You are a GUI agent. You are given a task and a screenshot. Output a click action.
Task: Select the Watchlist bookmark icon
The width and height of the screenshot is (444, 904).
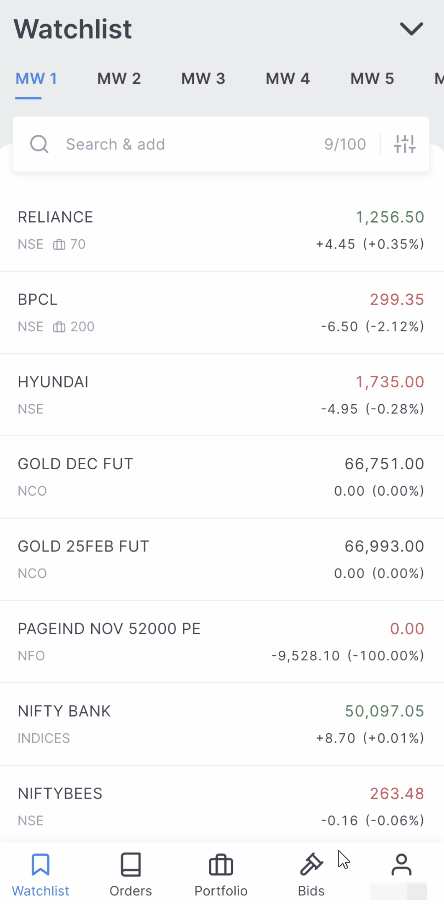[x=40, y=865]
